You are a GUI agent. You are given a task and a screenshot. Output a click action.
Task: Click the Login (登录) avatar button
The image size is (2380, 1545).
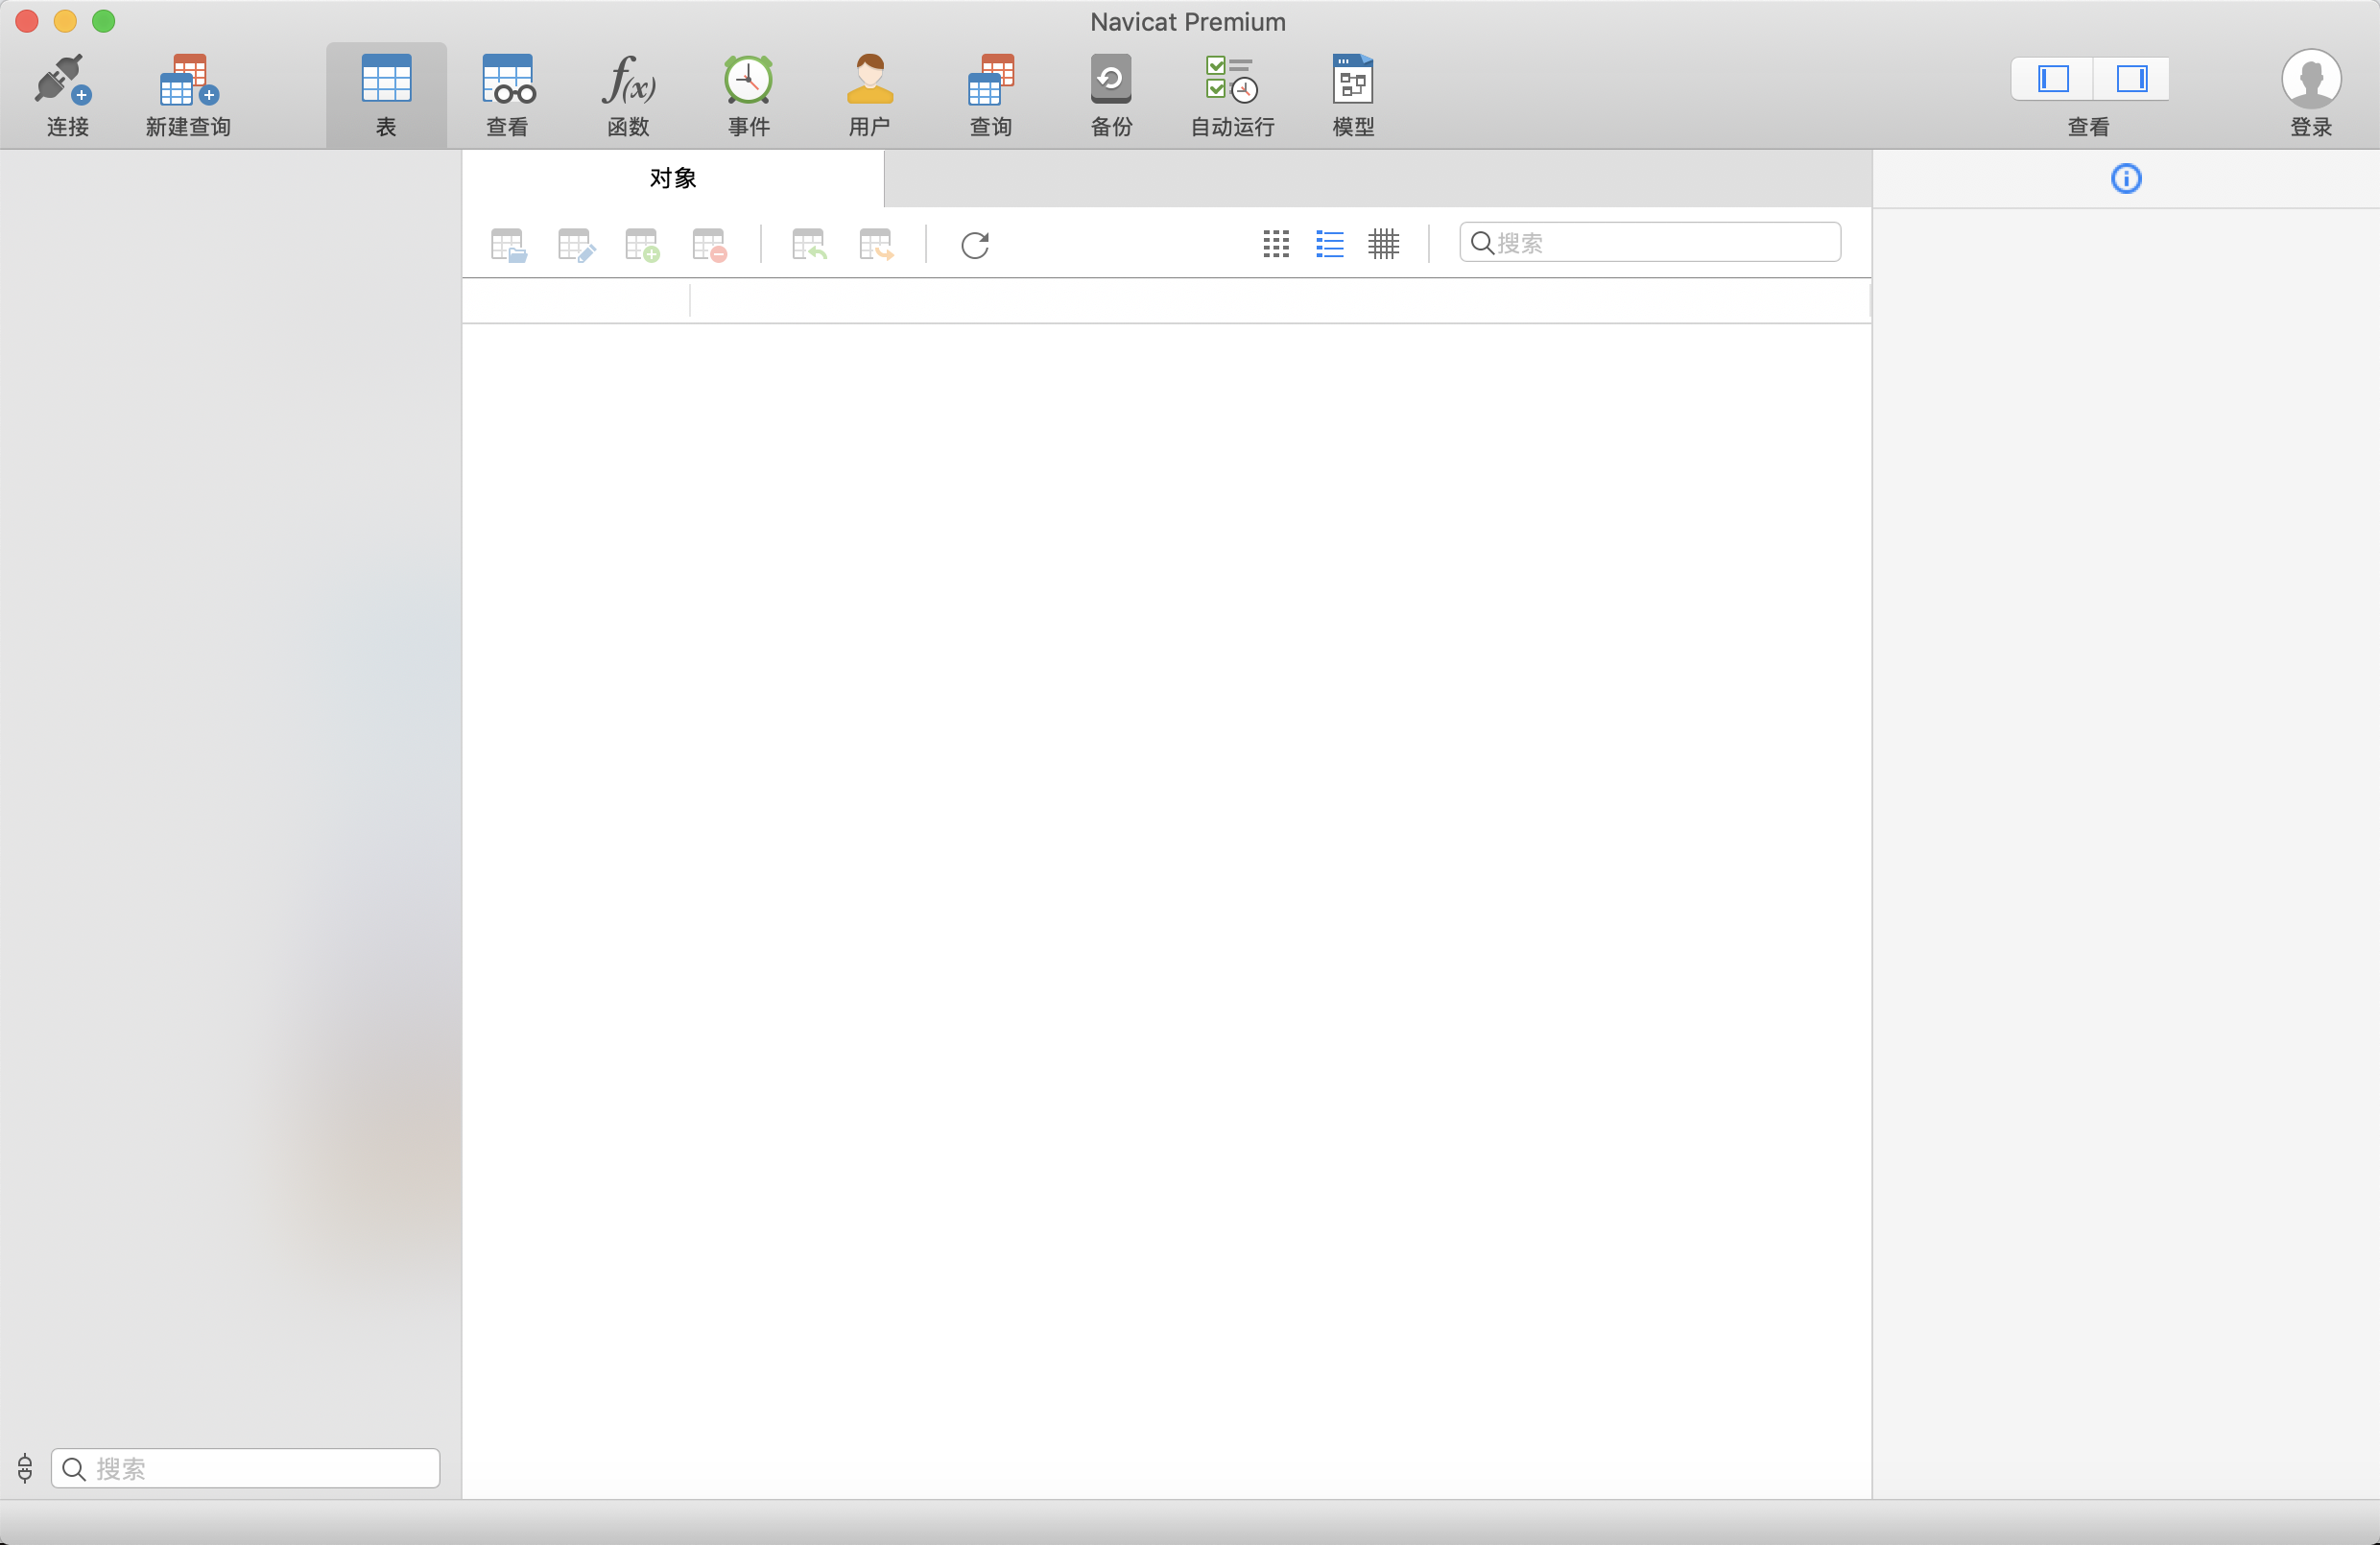tap(2310, 81)
